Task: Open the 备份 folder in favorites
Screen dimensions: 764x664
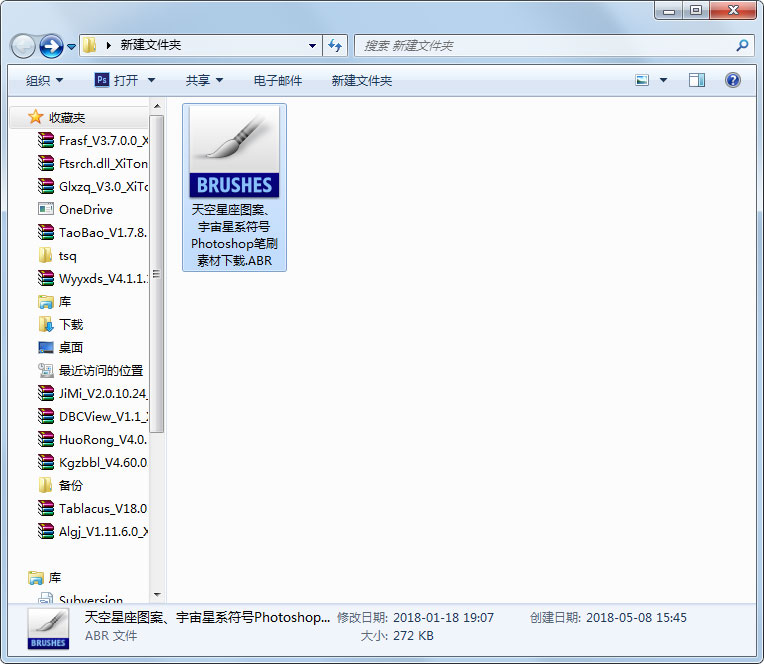Action: click(x=61, y=485)
